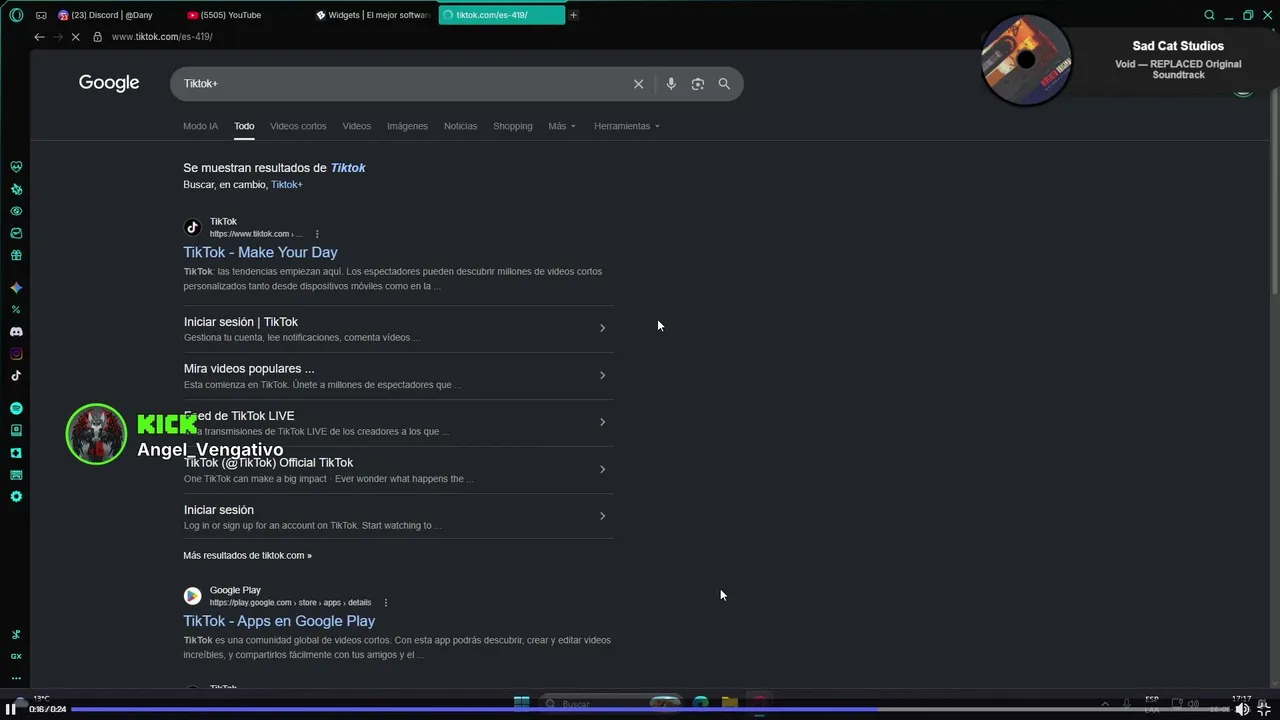Open TikTok - Apps en Google Play
Image resolution: width=1280 pixels, height=720 pixels.
pyautogui.click(x=279, y=621)
